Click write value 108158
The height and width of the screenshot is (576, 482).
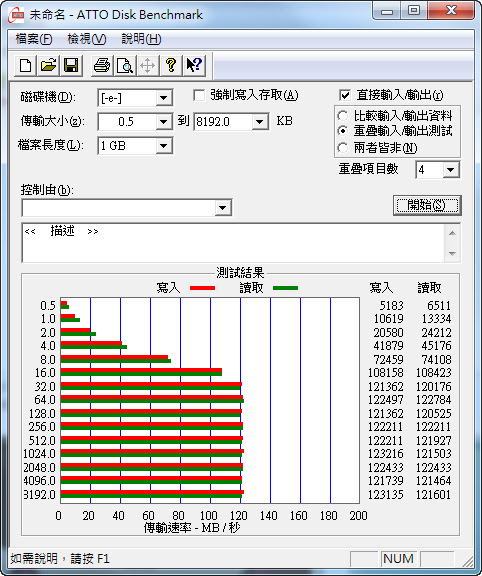[x=386, y=373]
